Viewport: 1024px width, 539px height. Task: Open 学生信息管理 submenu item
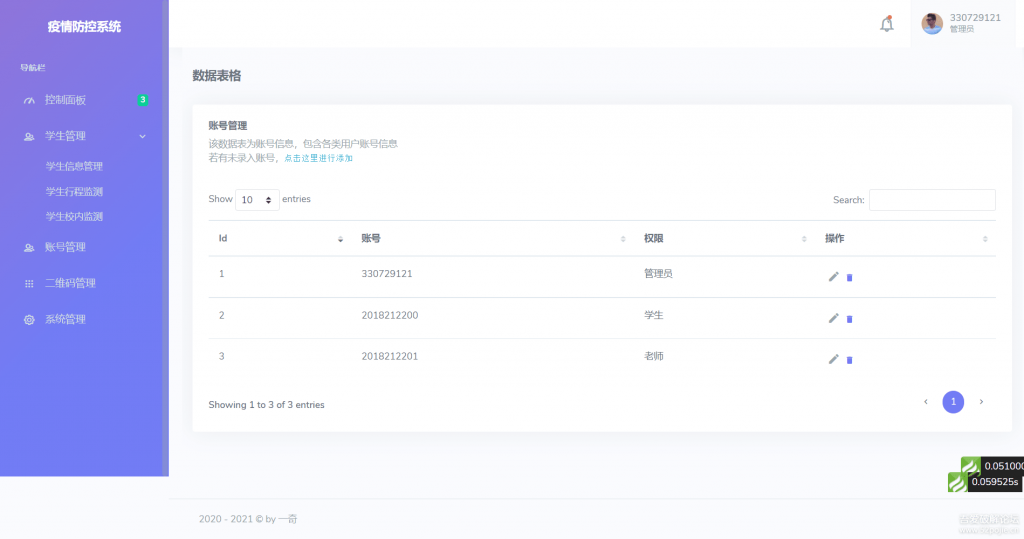tap(74, 166)
